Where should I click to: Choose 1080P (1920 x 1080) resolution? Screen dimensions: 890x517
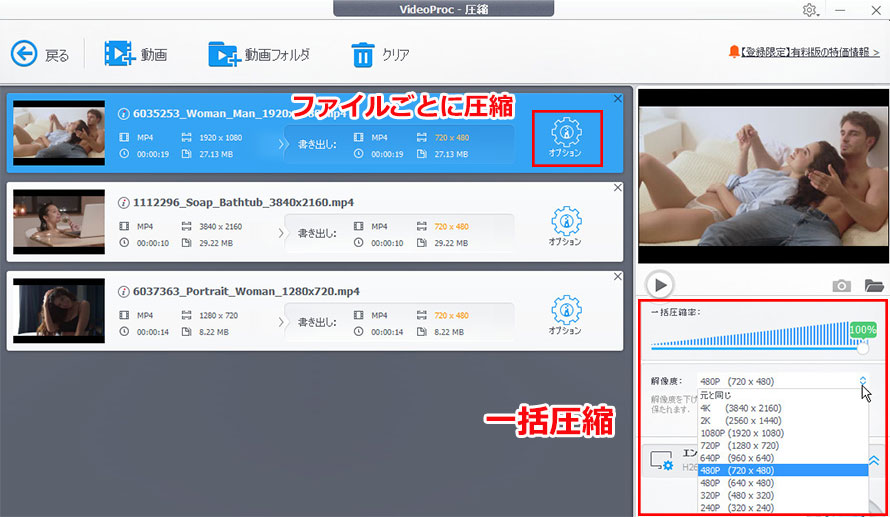click(x=783, y=433)
